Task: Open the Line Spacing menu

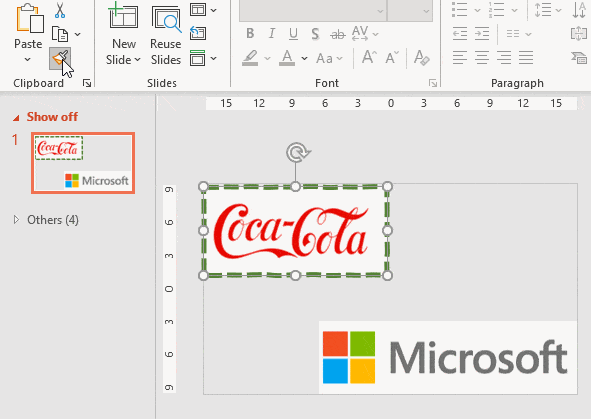Action: pos(548,10)
